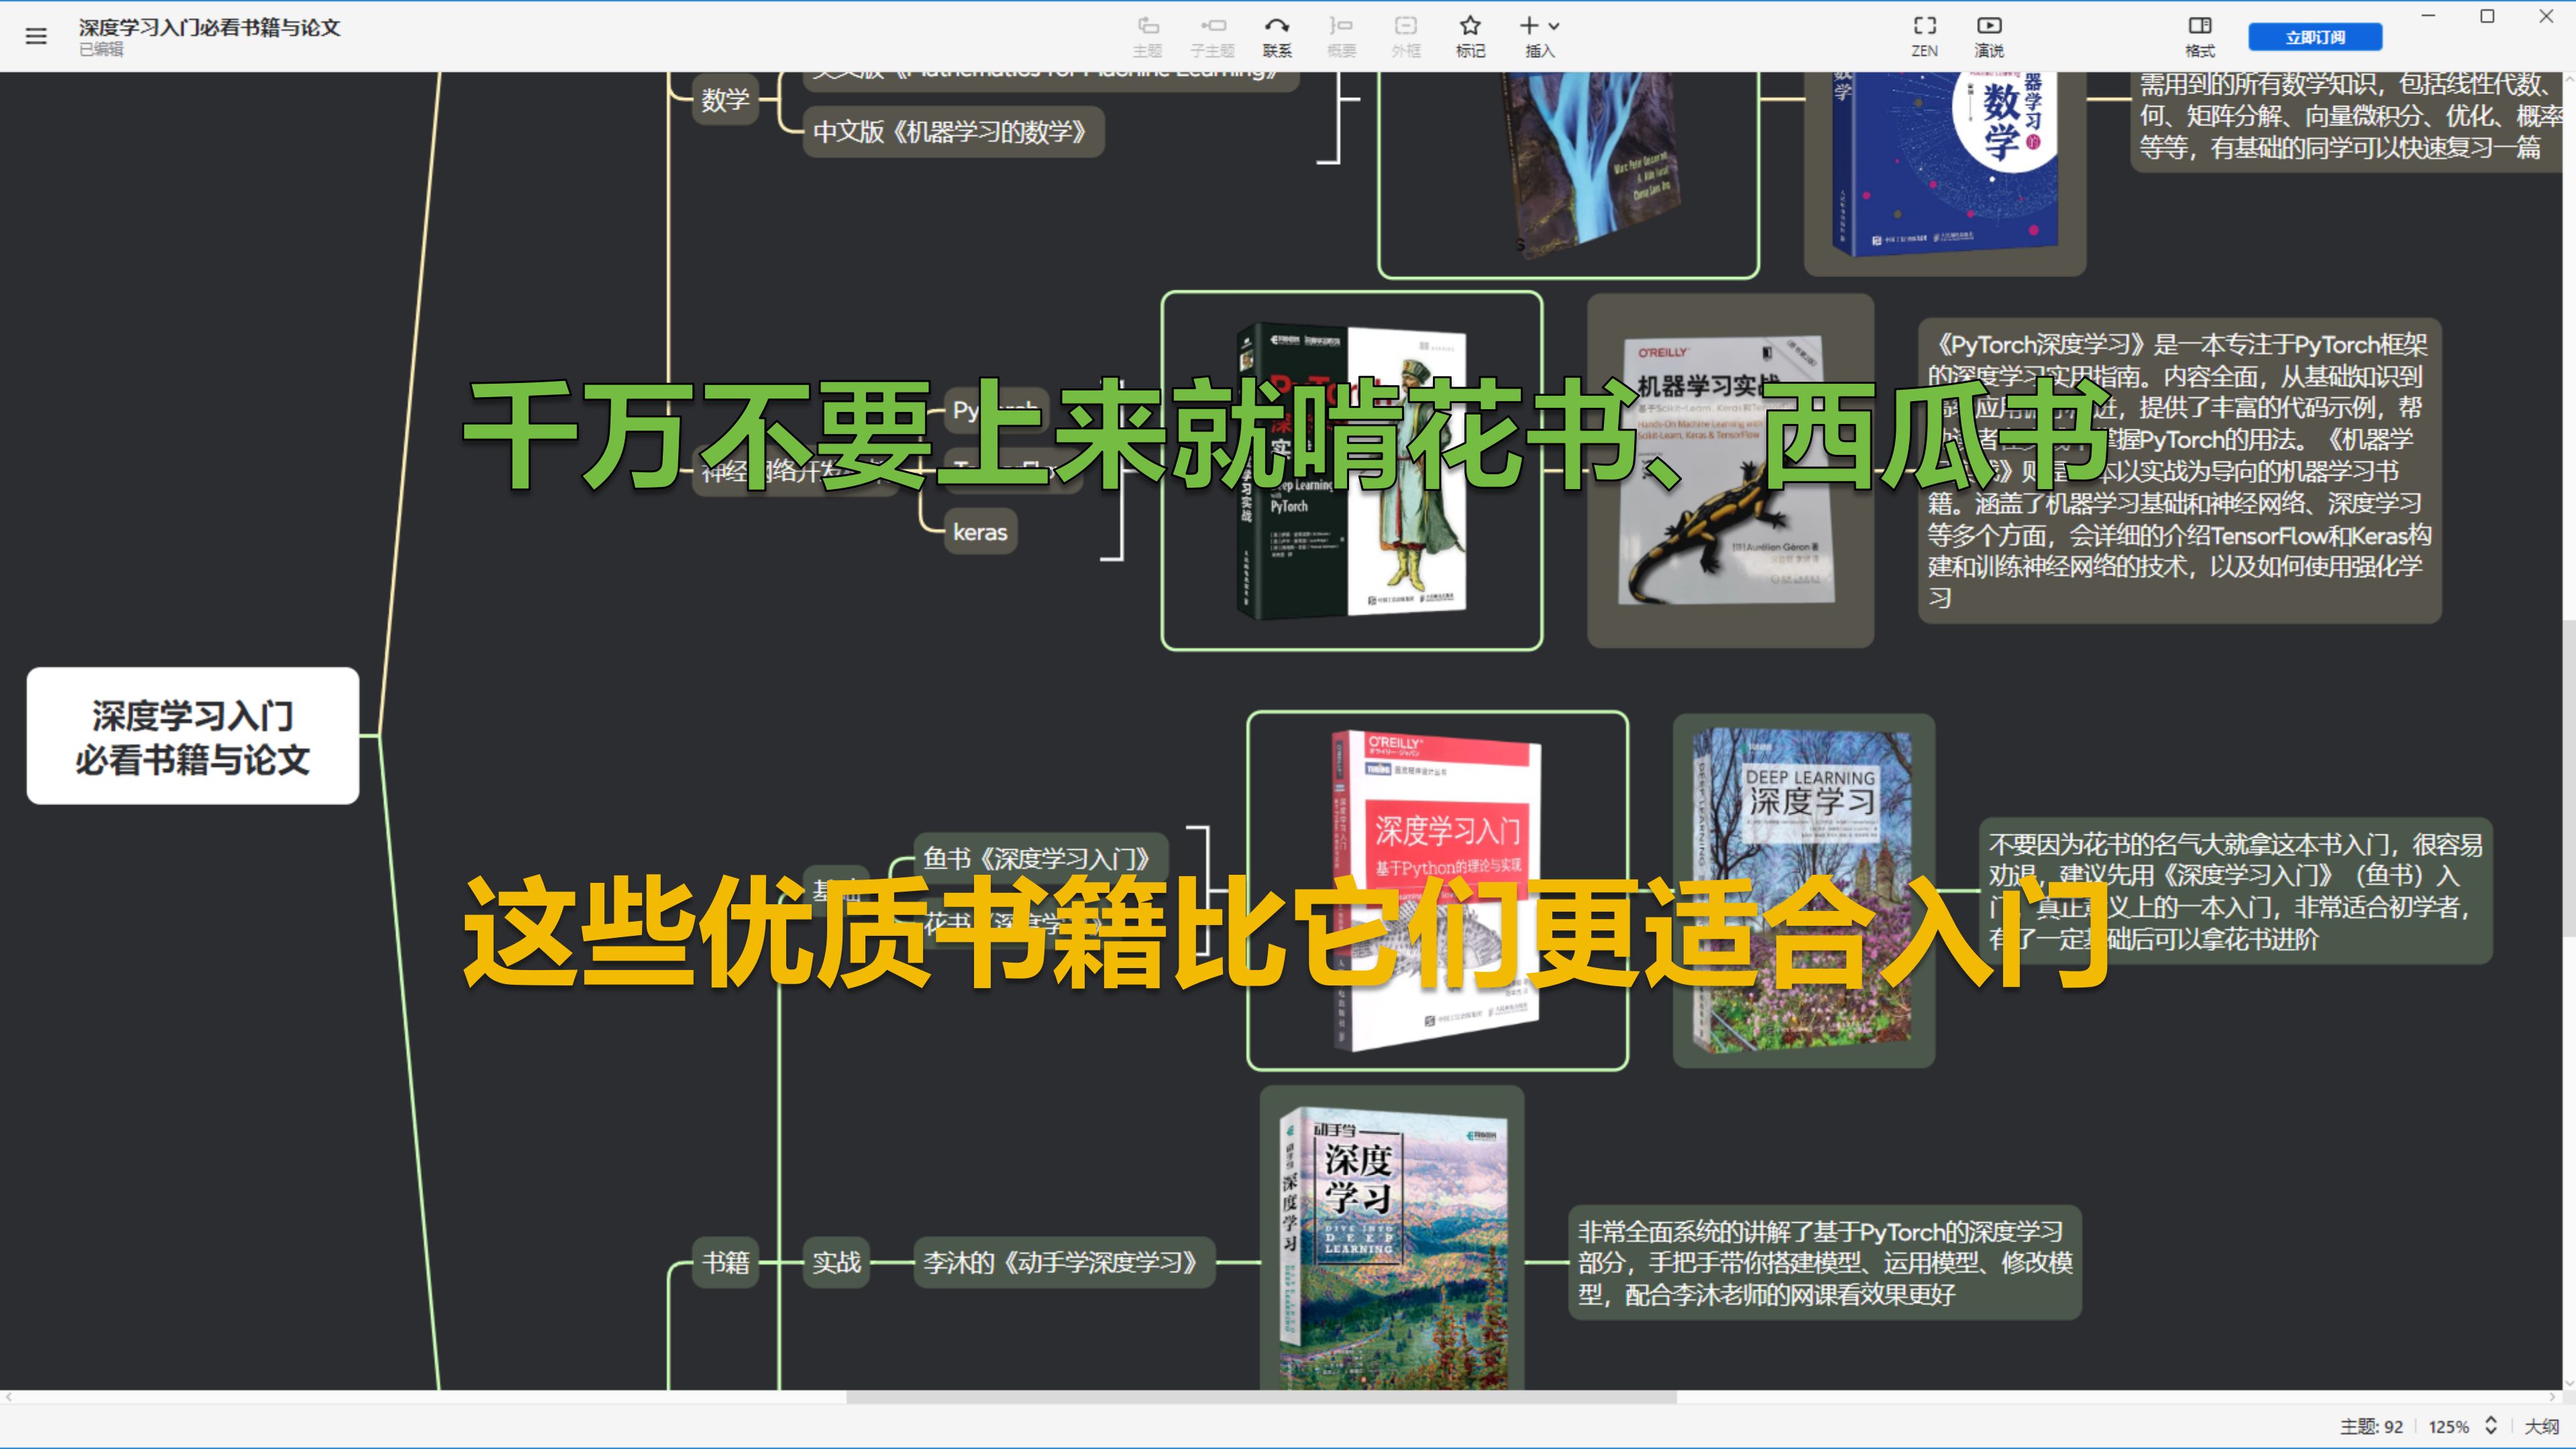
Task: Start the Pitch presentation mode
Action: click(x=1989, y=36)
